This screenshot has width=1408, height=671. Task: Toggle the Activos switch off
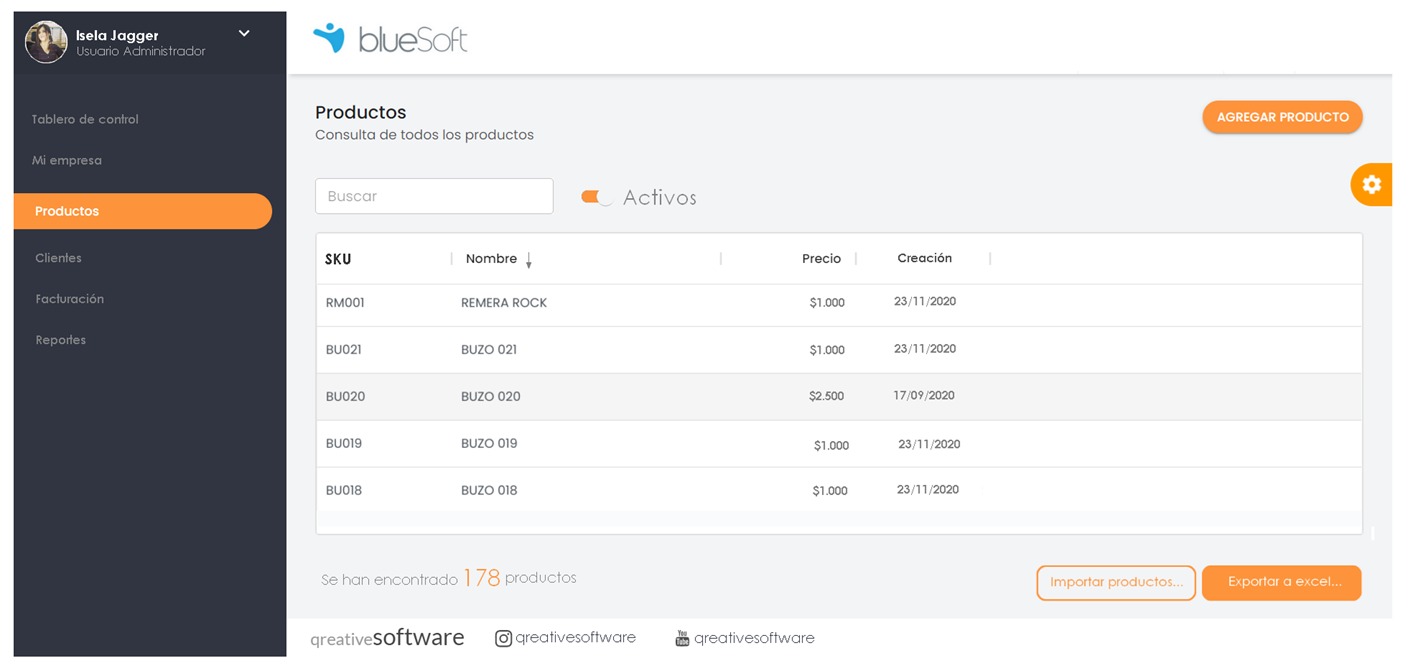[x=596, y=197]
